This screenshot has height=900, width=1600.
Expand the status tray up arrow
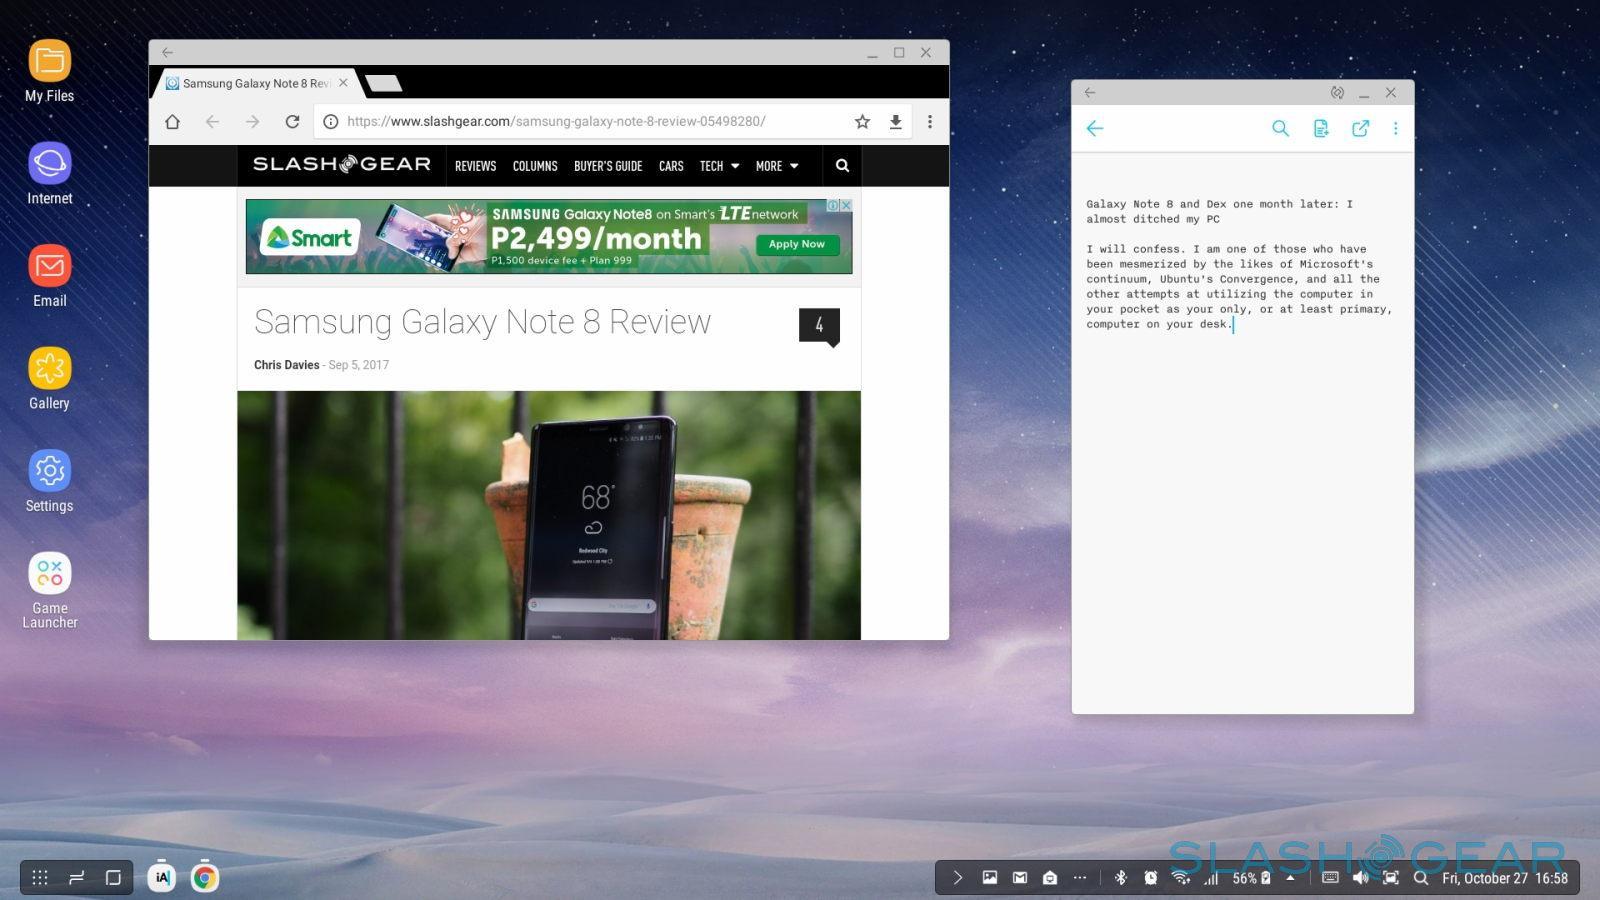pyautogui.click(x=1290, y=878)
